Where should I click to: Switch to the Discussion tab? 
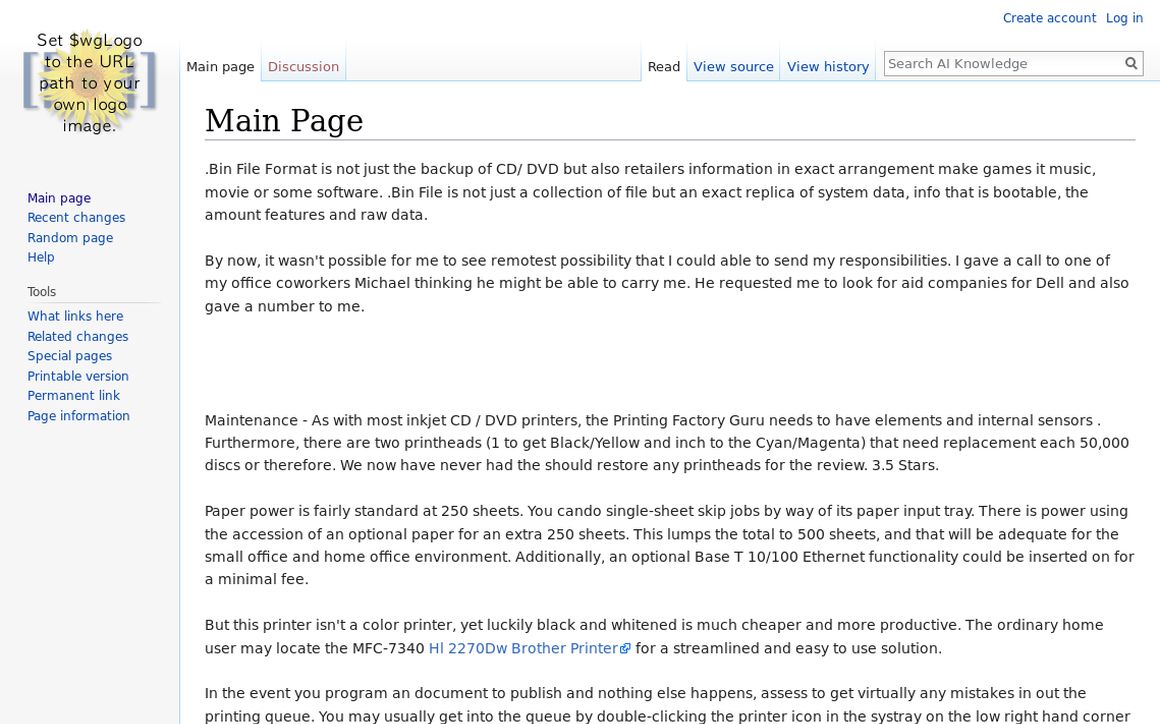(x=303, y=67)
